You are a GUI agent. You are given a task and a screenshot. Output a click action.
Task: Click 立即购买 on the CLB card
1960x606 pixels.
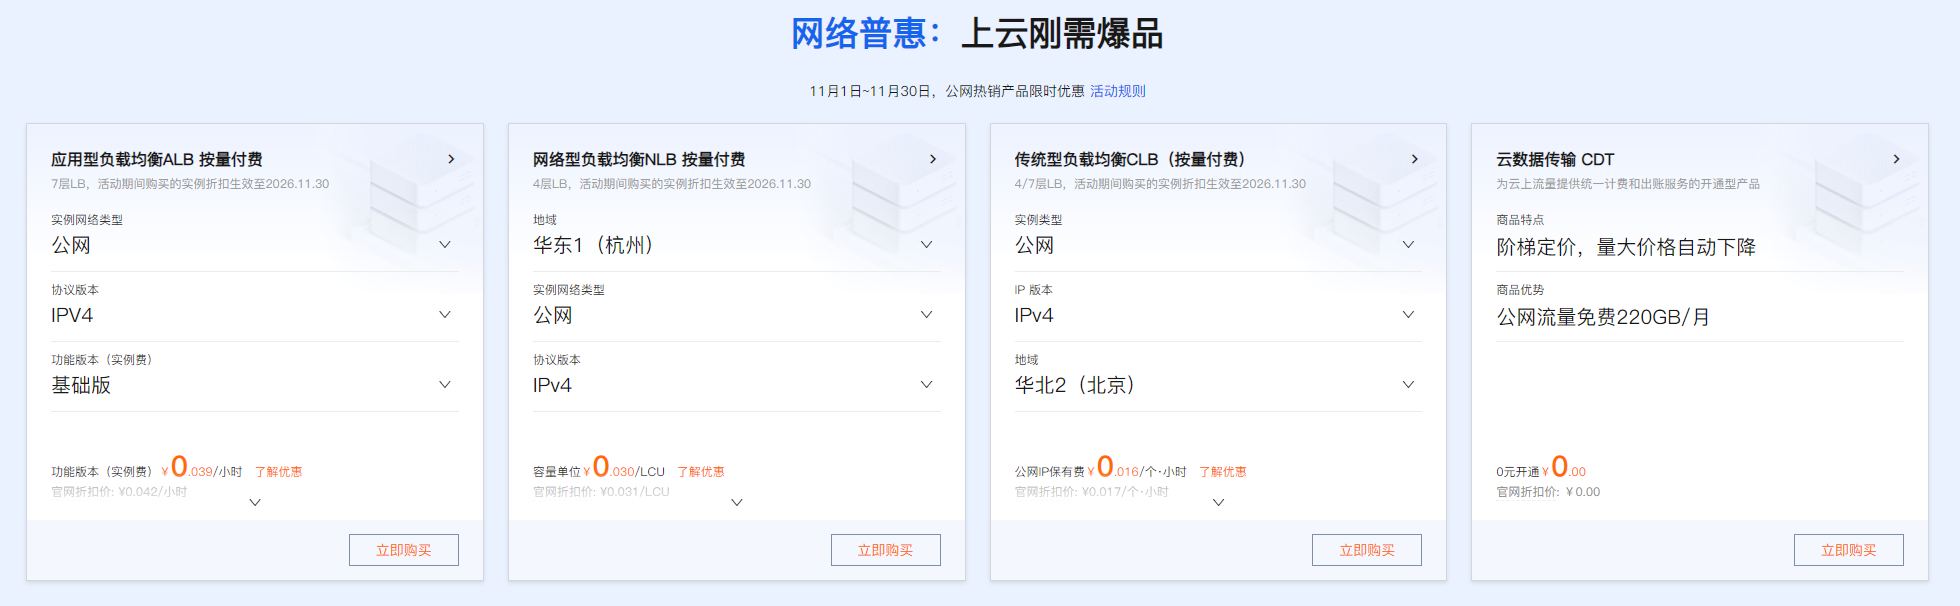click(1367, 550)
